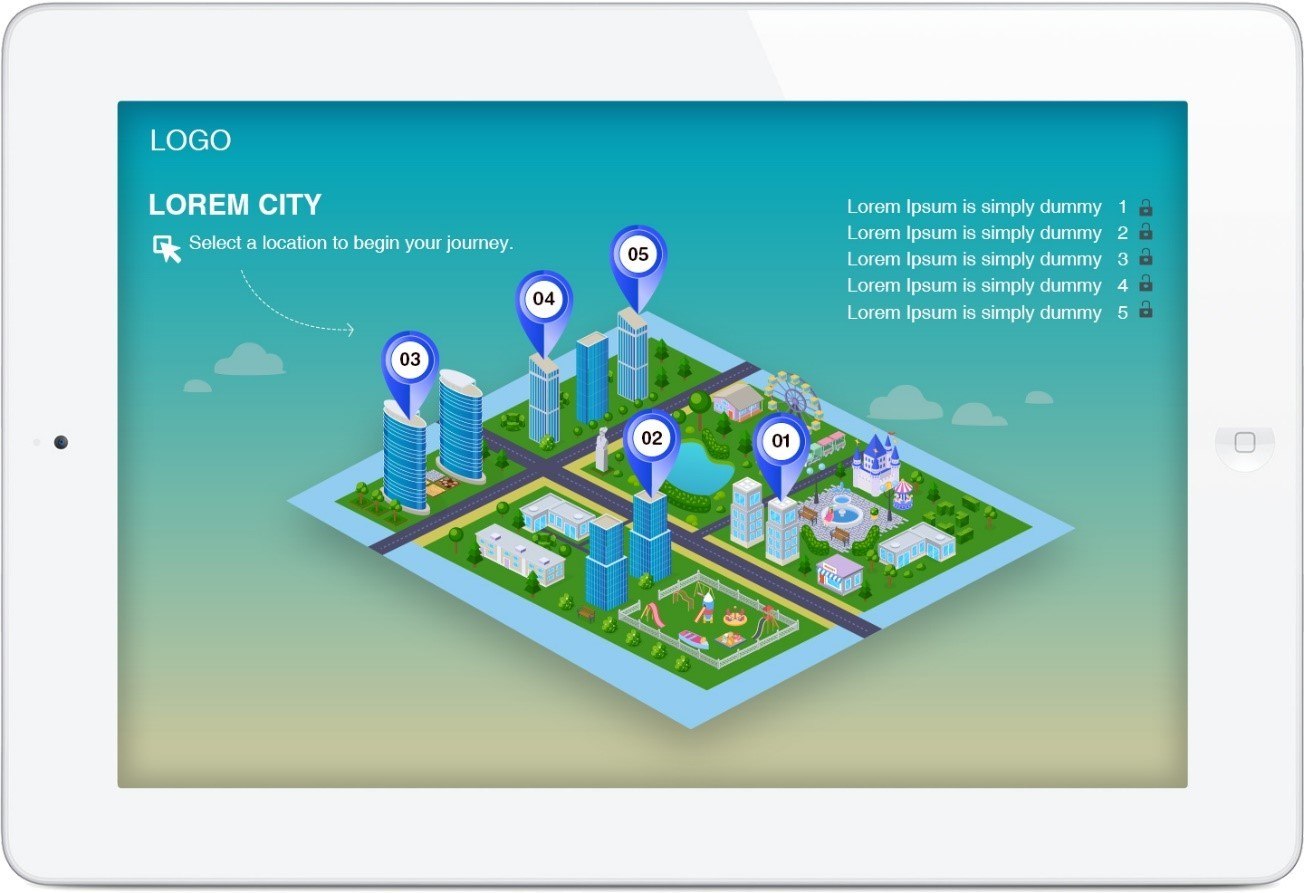Click location pin 02 near the pond

pyautogui.click(x=652, y=437)
